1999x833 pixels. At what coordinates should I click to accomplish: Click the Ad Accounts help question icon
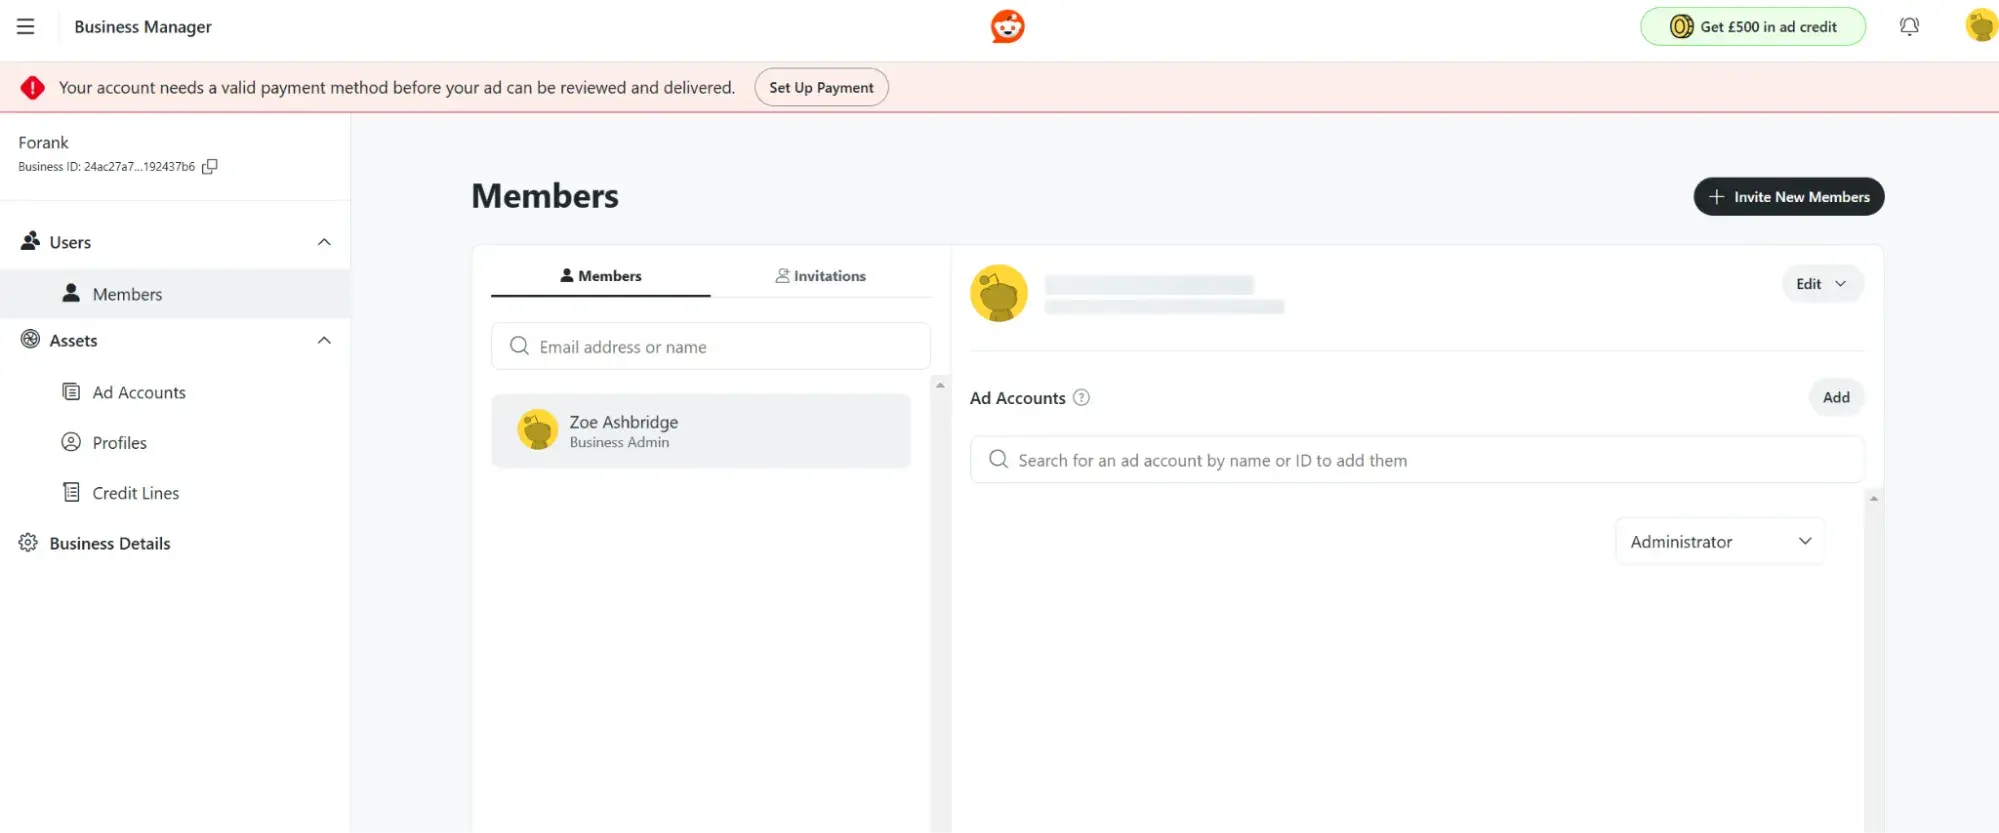1081,398
